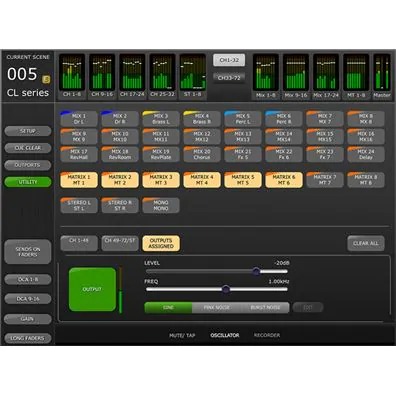The height and width of the screenshot is (396, 396).
Task: Select OUTPUTS ASSIGNED tab
Action: (x=161, y=243)
